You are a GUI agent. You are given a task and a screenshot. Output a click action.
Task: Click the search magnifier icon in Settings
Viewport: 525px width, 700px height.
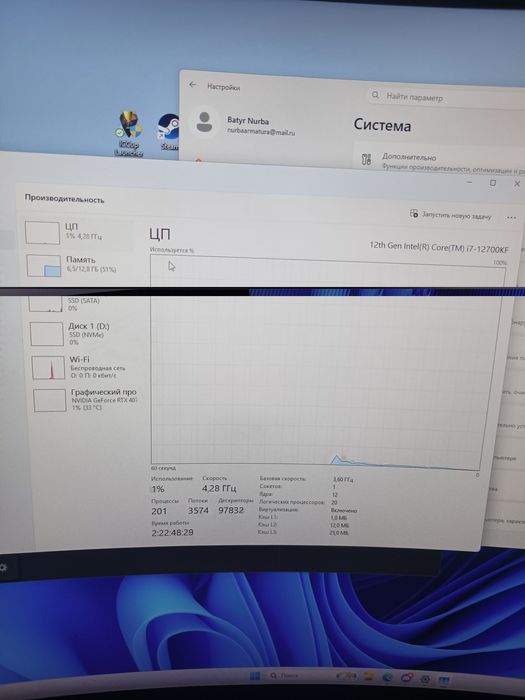(x=375, y=95)
